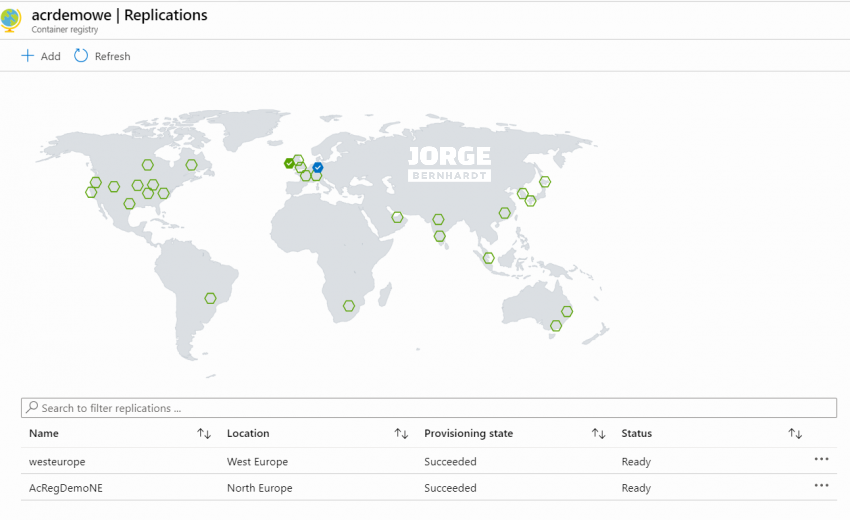The height and width of the screenshot is (520, 850).
Task: Click the Add plus icon
Action: tap(27, 56)
